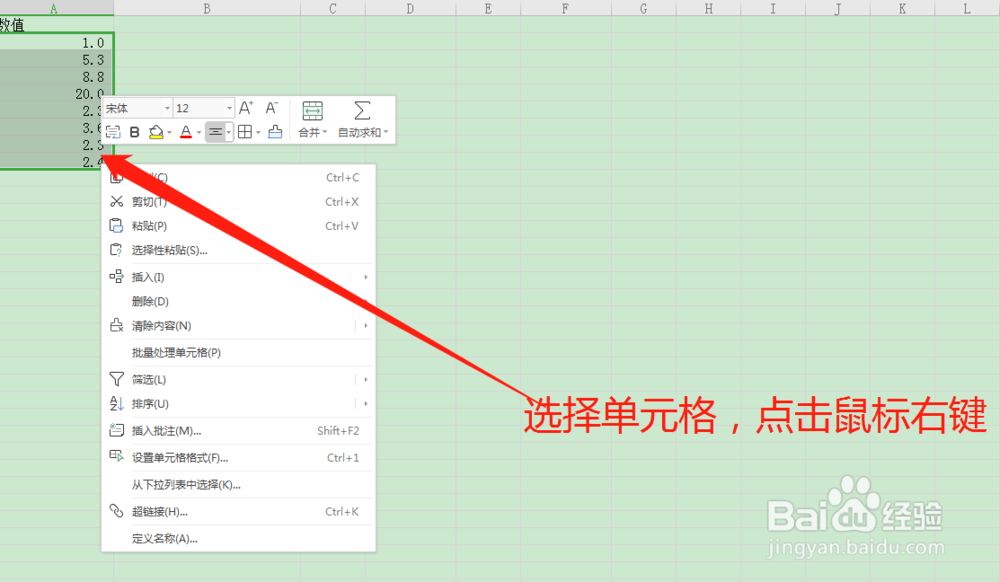This screenshot has width=1000, height=582.
Task: Click the text alignment icon
Action: pyautogui.click(x=217, y=130)
